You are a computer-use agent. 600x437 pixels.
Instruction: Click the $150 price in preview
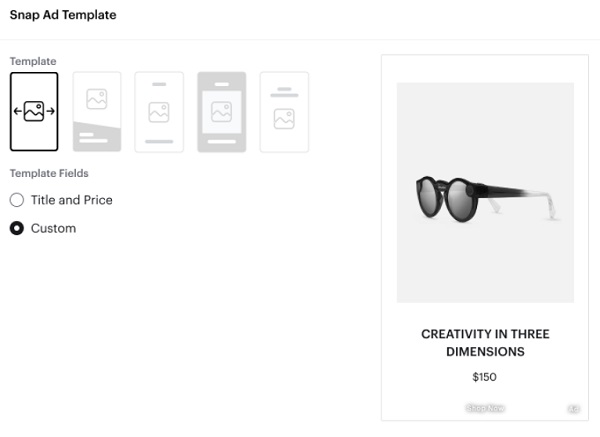pos(484,377)
